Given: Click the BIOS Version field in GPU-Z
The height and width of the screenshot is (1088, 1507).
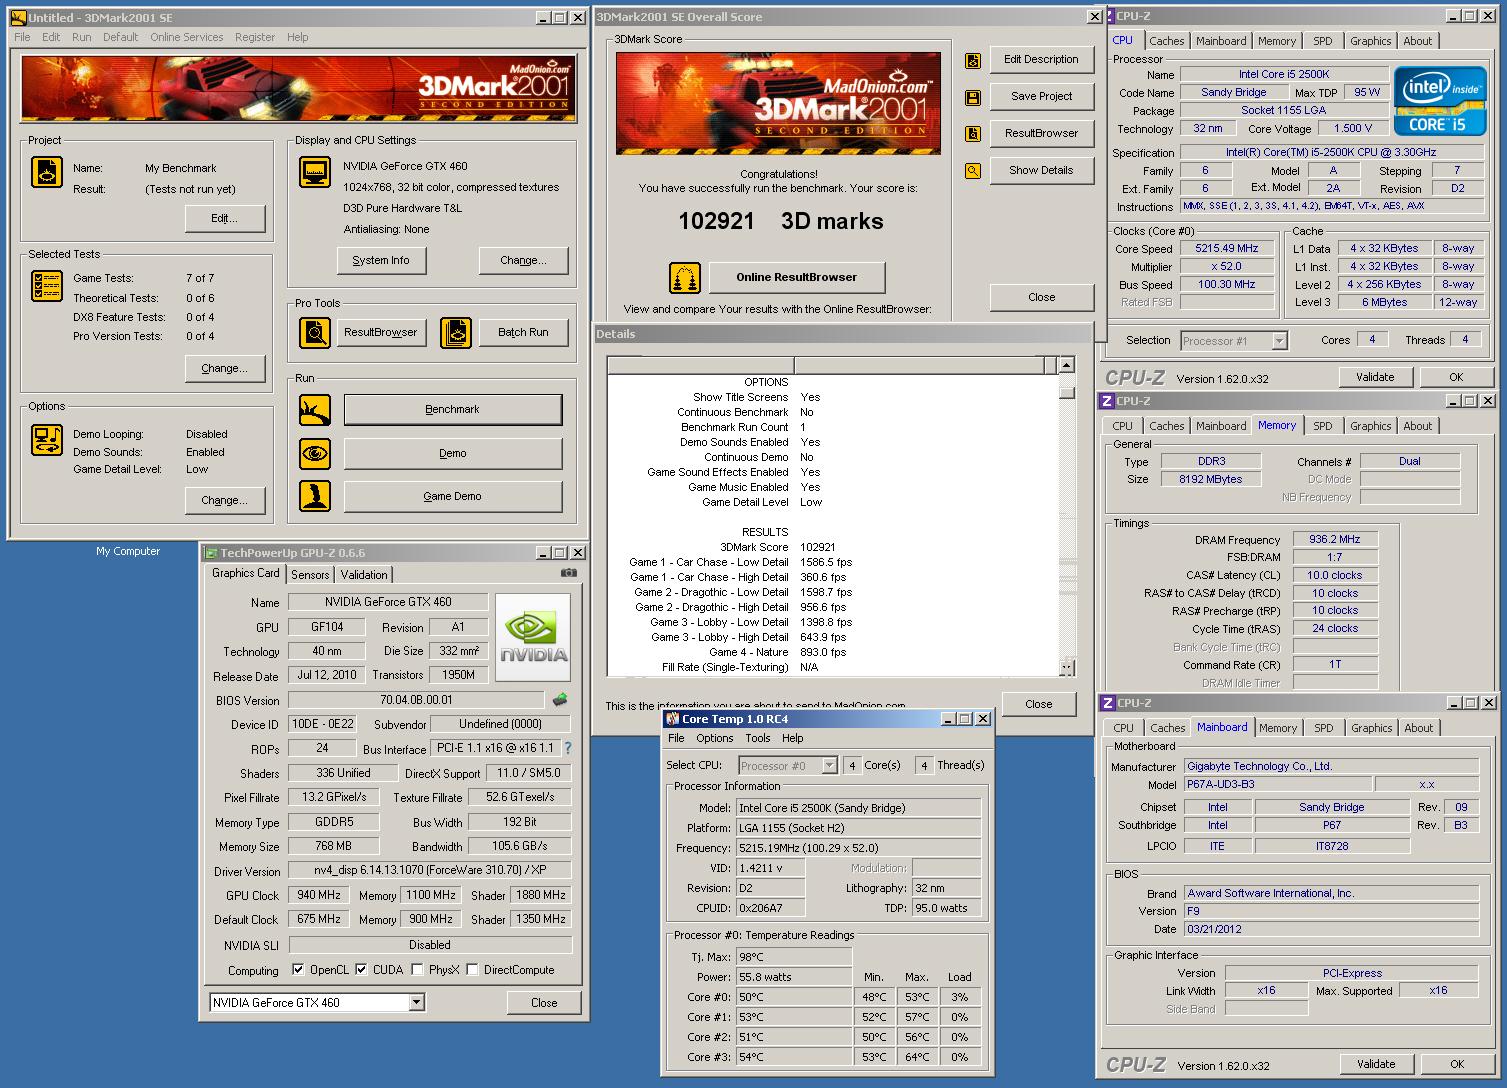Looking at the screenshot, I should [x=416, y=700].
